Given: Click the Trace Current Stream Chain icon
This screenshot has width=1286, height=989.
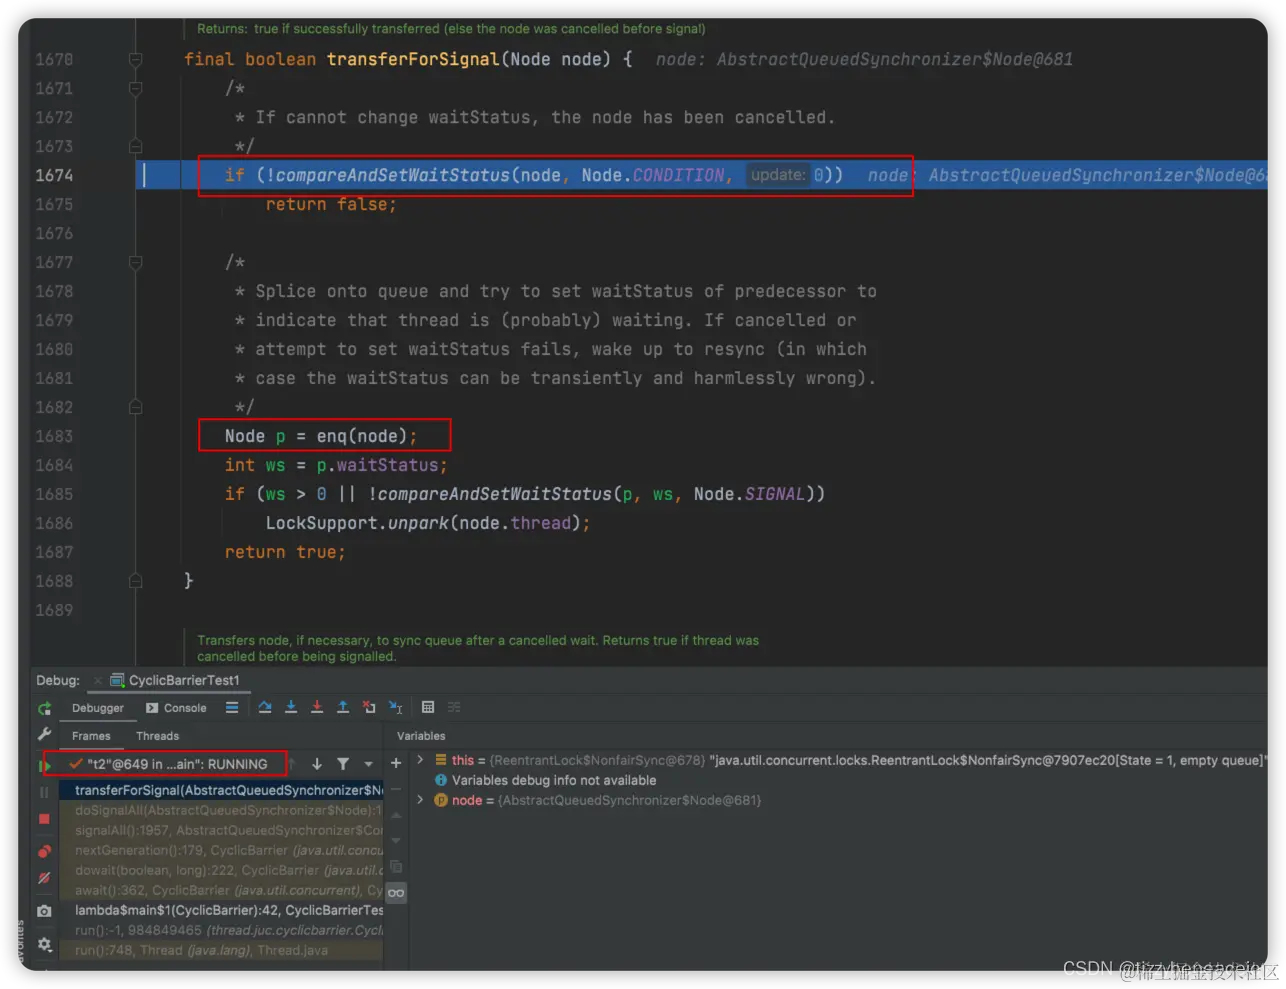Looking at the screenshot, I should coord(454,707).
